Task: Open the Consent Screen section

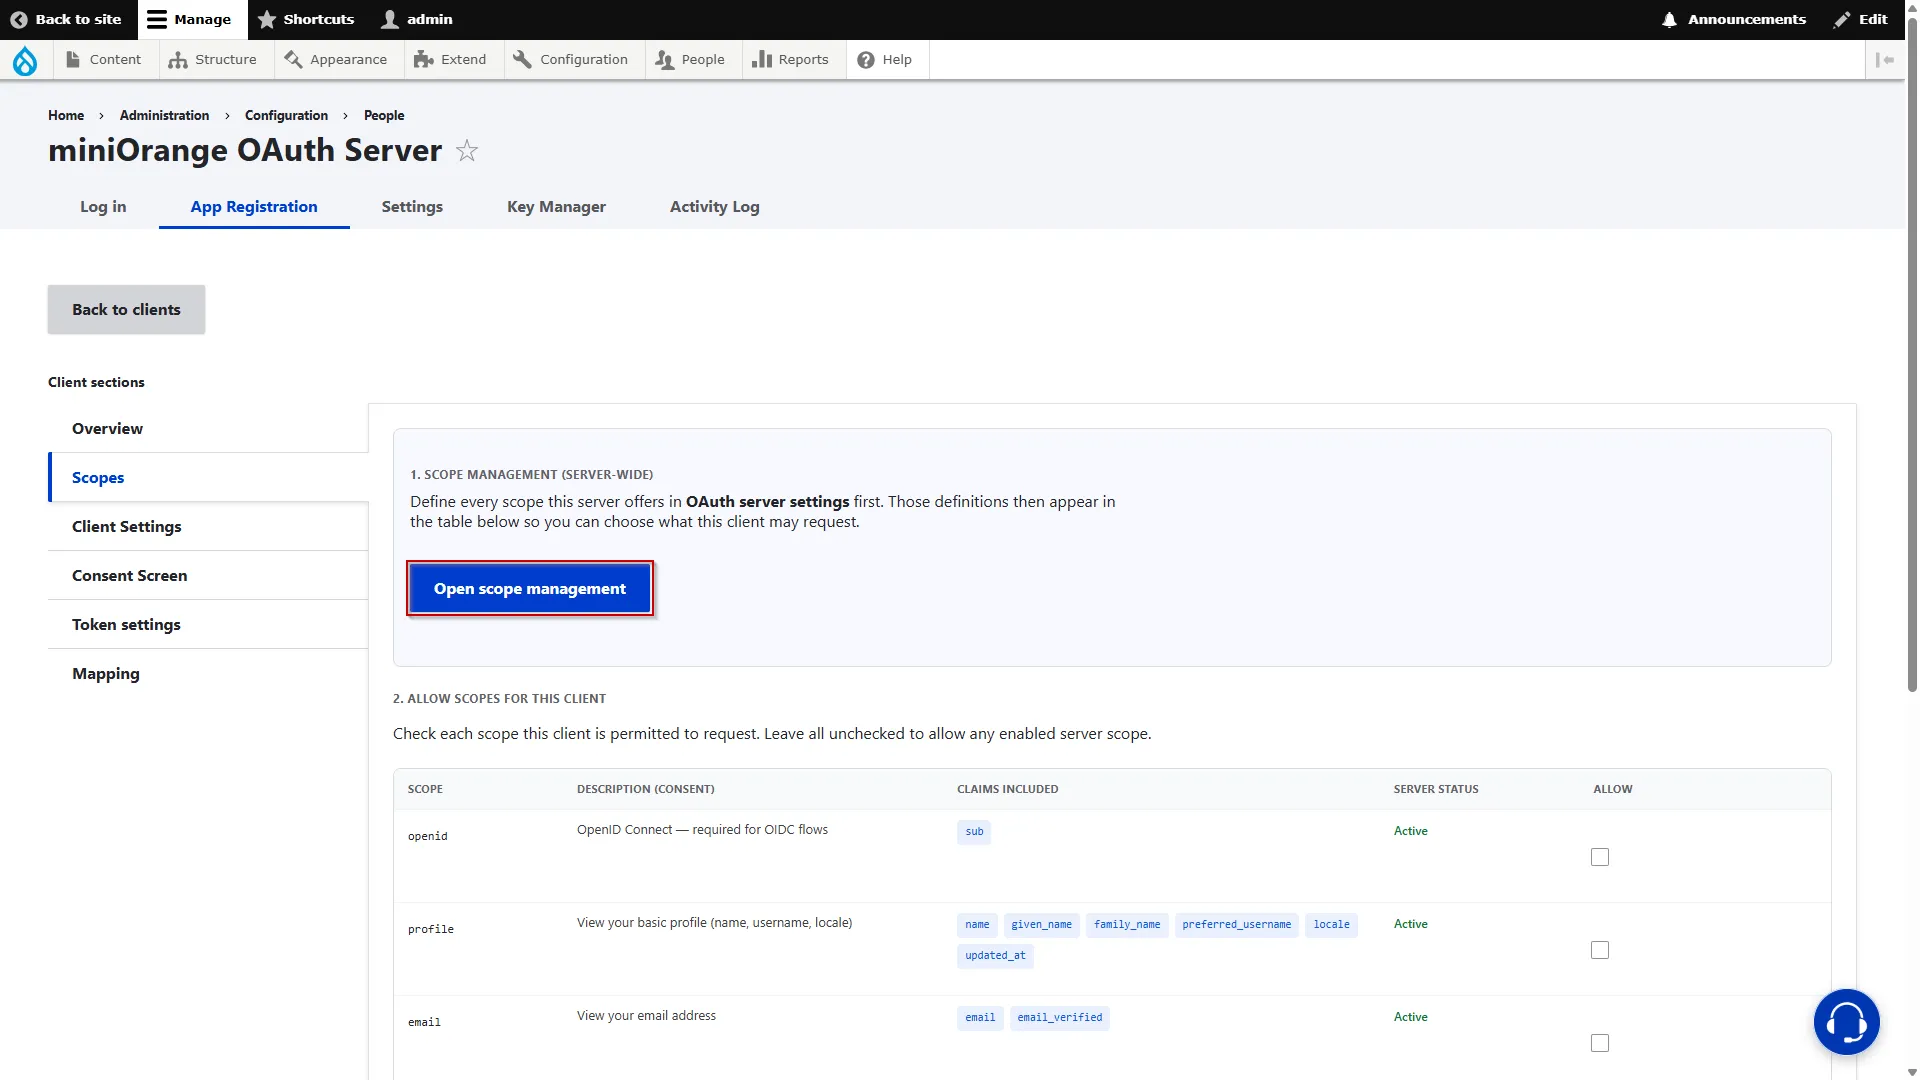Action: coord(208,575)
